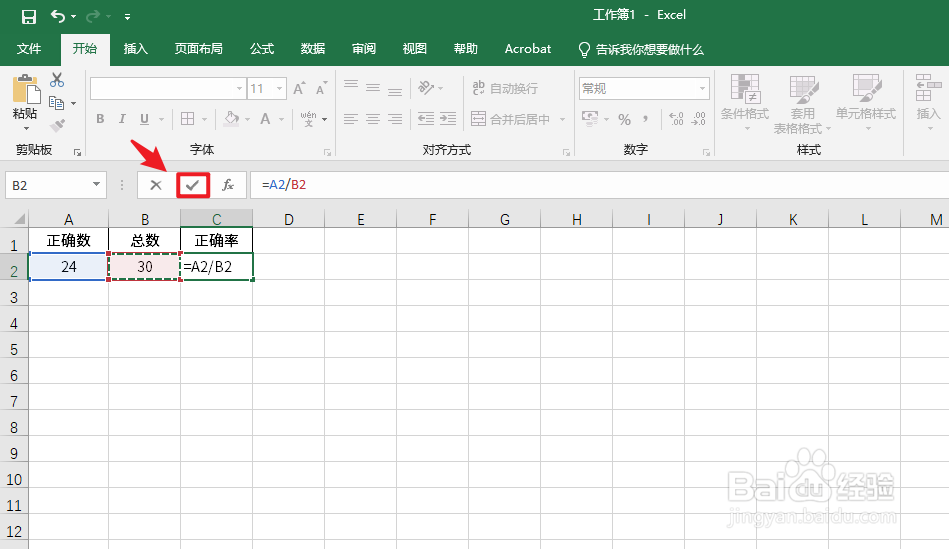Click the 告诉我你想要做什么 search box

click(x=642, y=50)
